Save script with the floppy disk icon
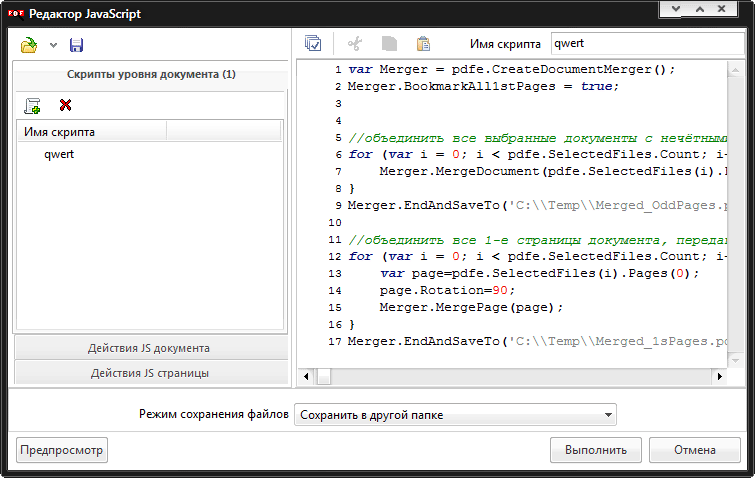755x478 pixels. [77, 45]
